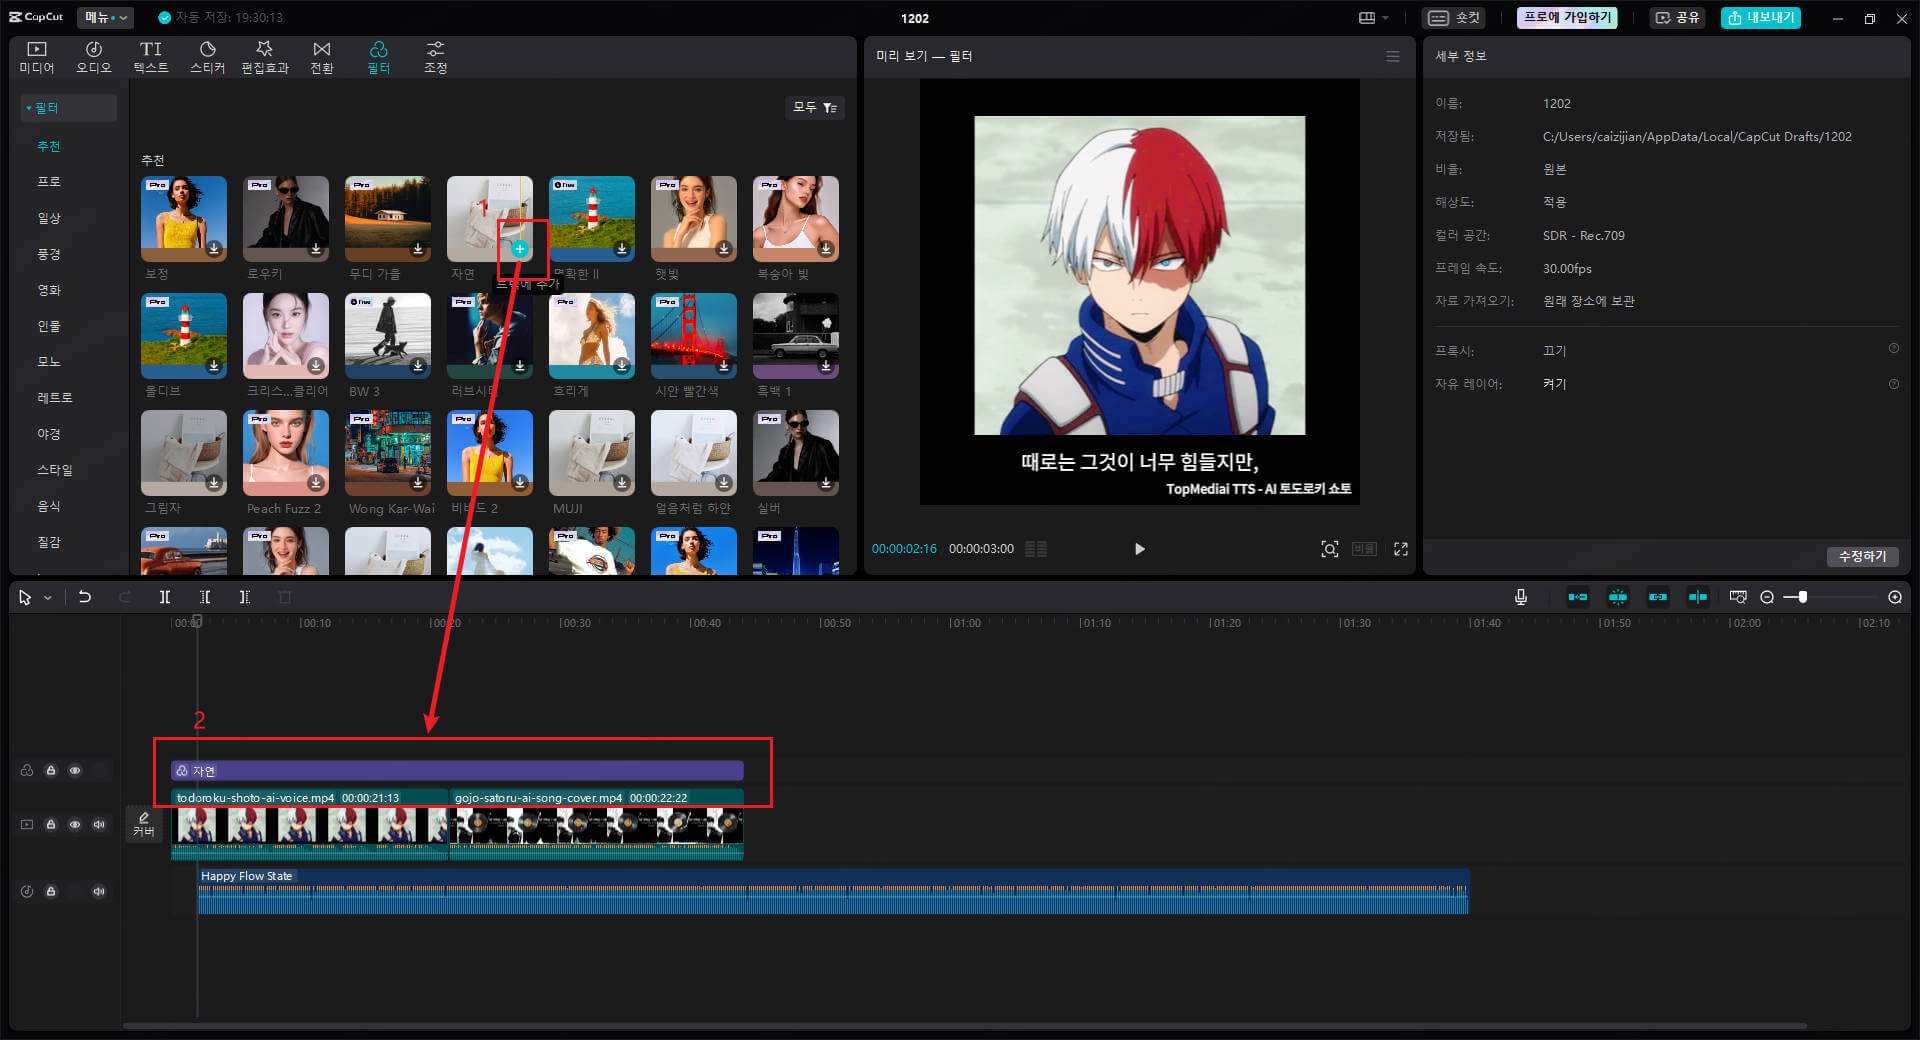This screenshot has width=1920, height=1040.
Task: Click the Delete right trim tool
Action: [245, 597]
